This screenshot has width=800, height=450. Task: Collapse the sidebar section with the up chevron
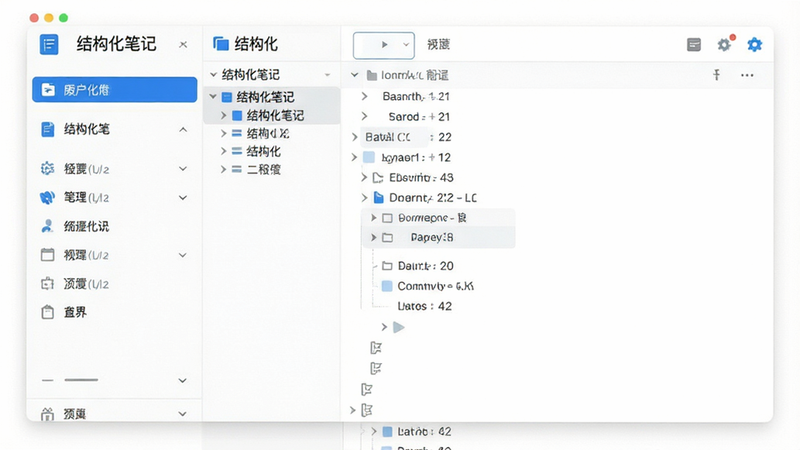(183, 130)
